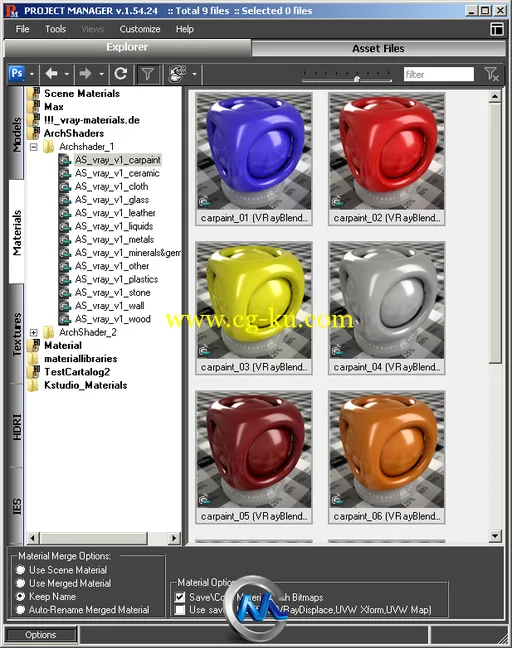Select the Kstudio_Materials folder

click(86, 385)
